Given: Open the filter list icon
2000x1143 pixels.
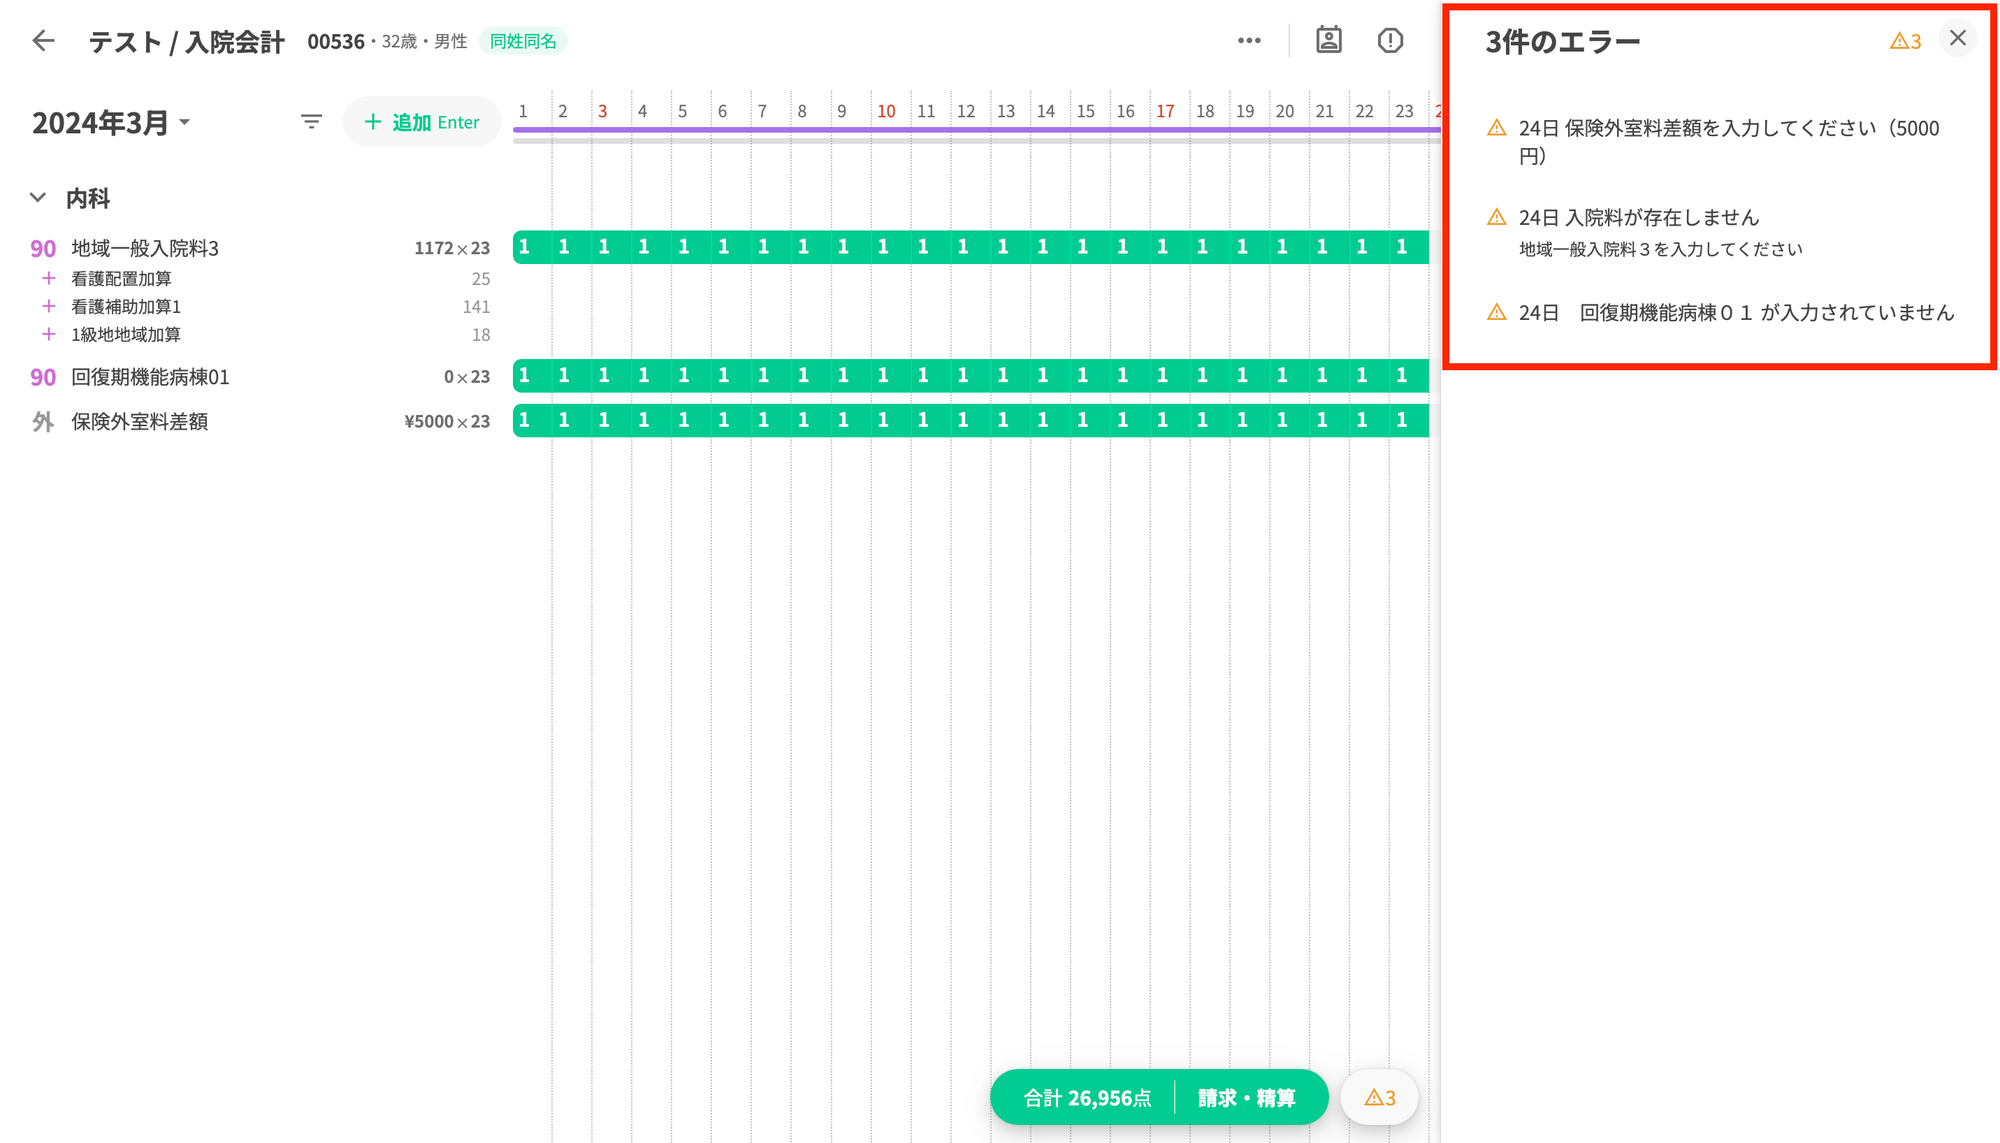Looking at the screenshot, I should tap(311, 122).
